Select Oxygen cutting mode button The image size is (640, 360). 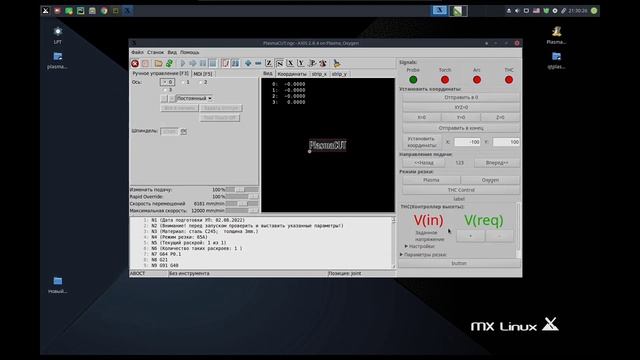point(490,180)
